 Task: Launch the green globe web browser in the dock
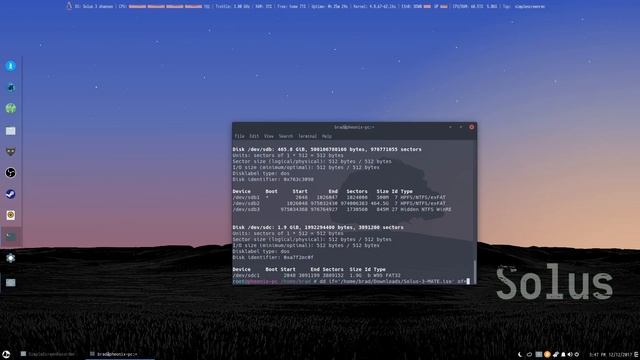[x=11, y=108]
